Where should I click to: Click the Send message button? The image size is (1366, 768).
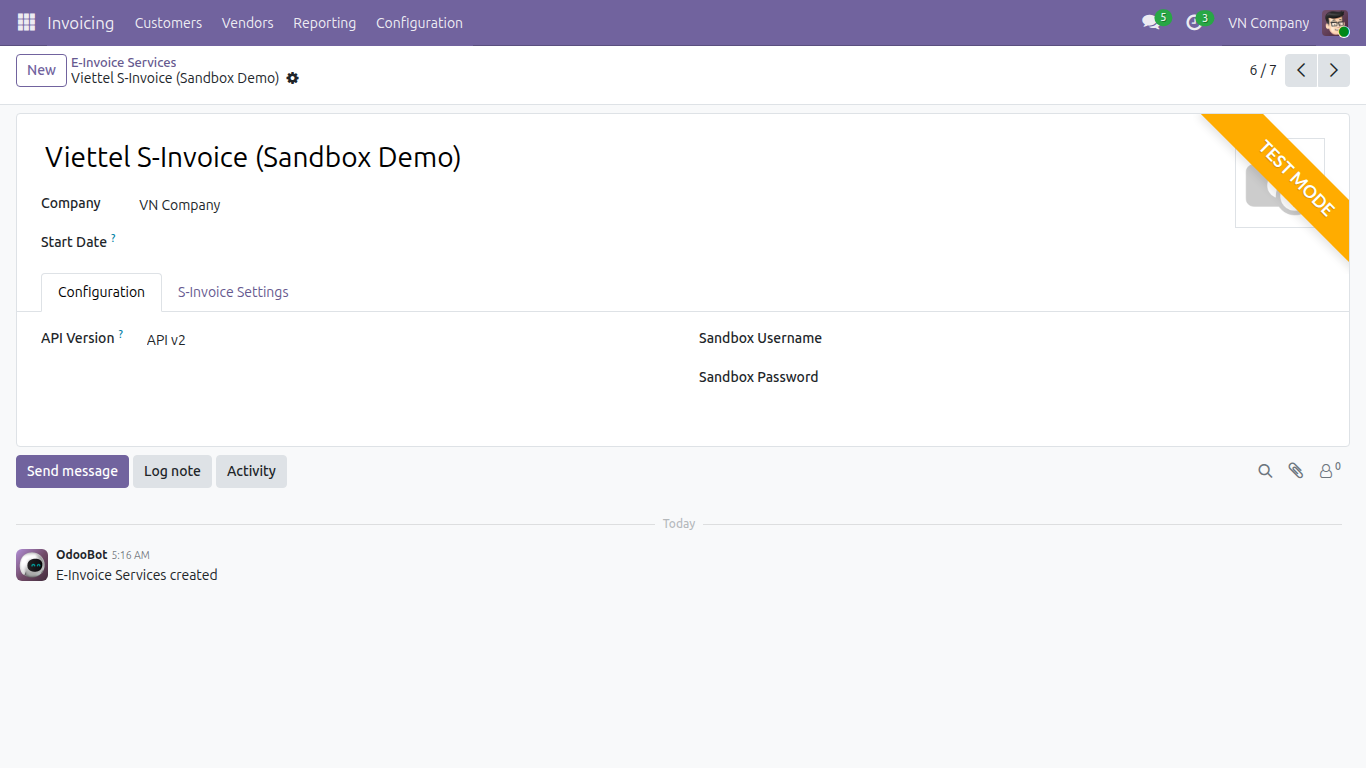click(72, 471)
